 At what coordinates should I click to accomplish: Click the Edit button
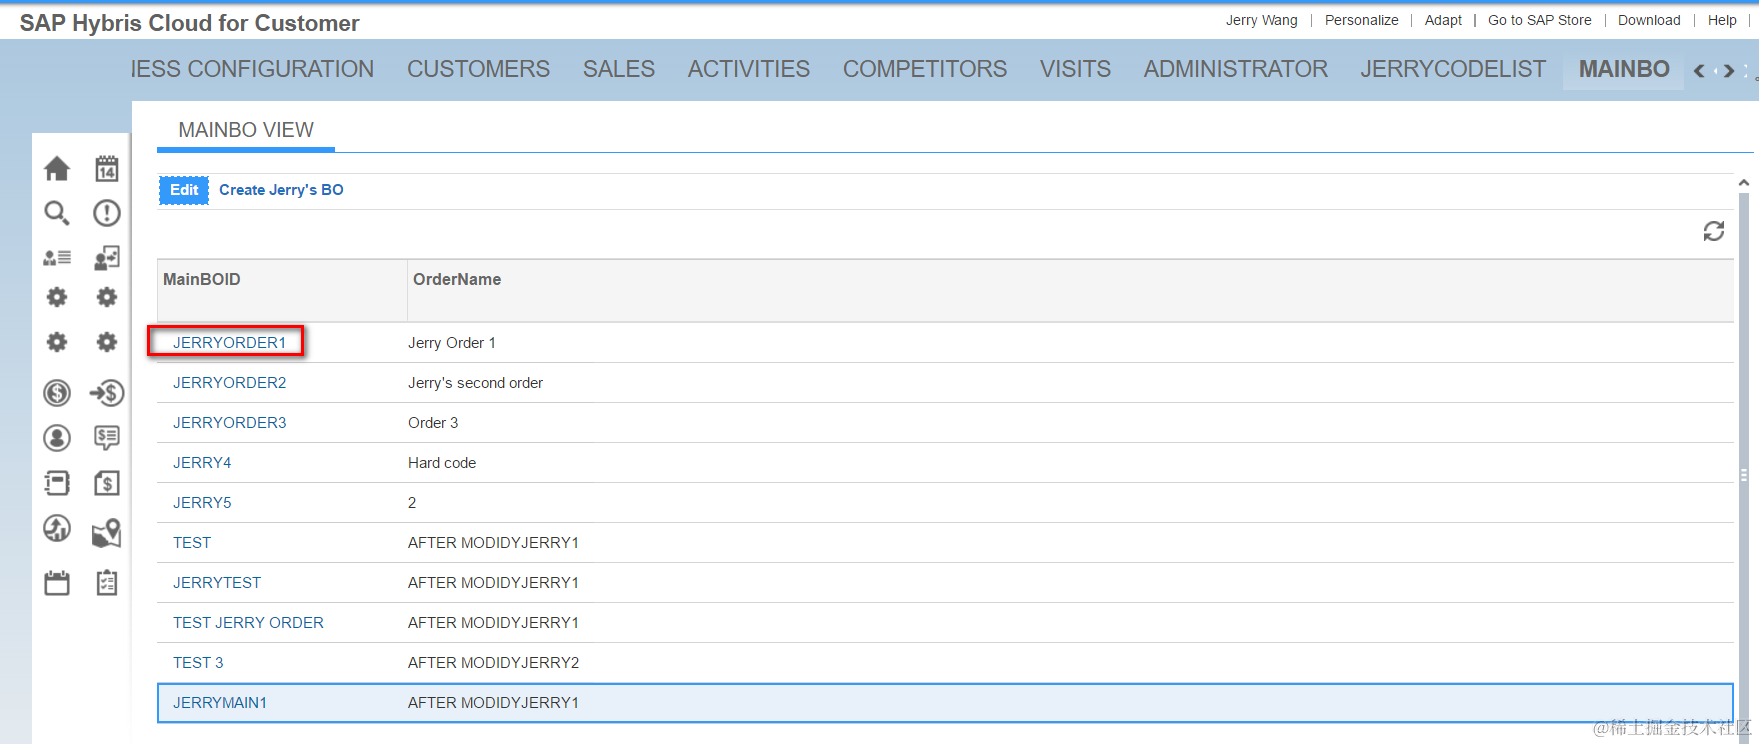pyautogui.click(x=184, y=190)
